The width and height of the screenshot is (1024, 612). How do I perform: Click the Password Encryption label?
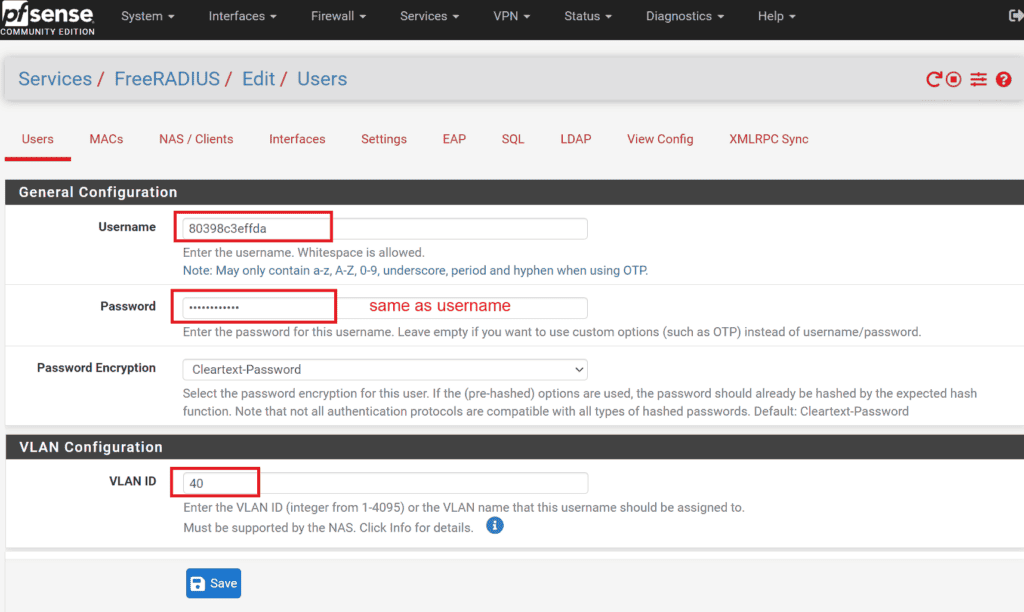tap(96, 368)
